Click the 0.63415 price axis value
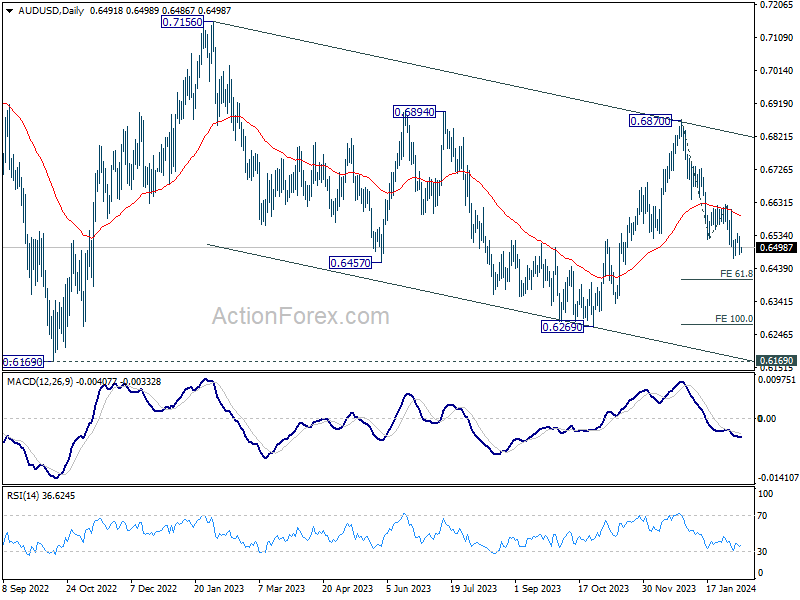 pyautogui.click(x=776, y=302)
